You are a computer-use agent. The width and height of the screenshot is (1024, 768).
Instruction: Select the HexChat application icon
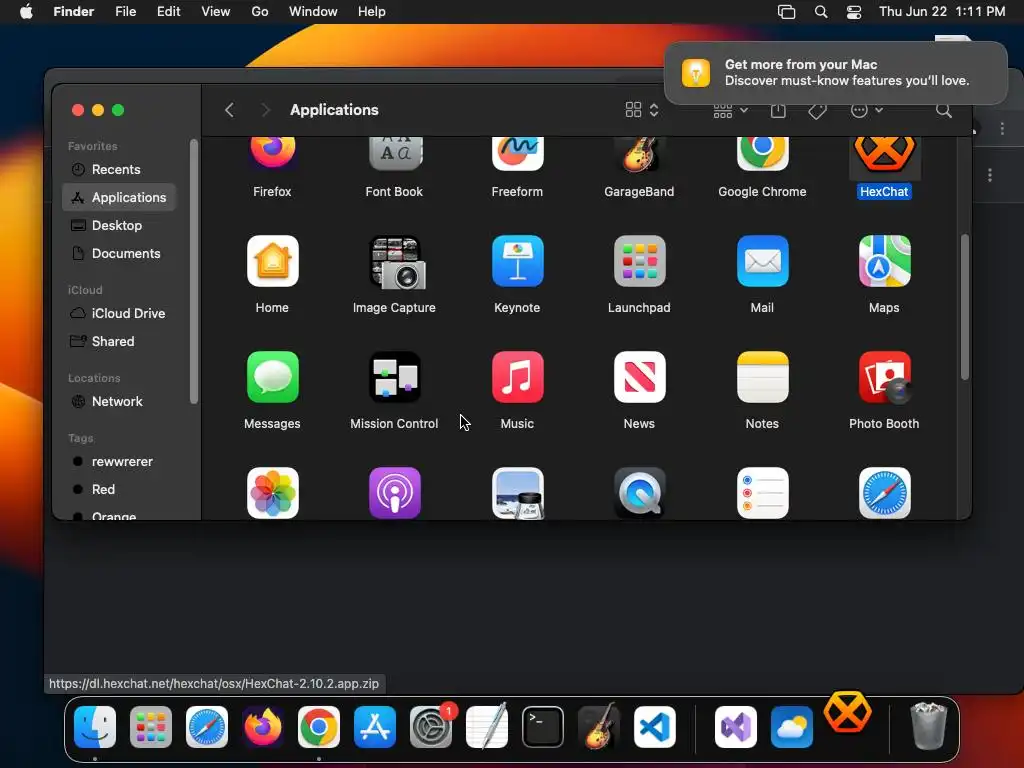(x=884, y=154)
